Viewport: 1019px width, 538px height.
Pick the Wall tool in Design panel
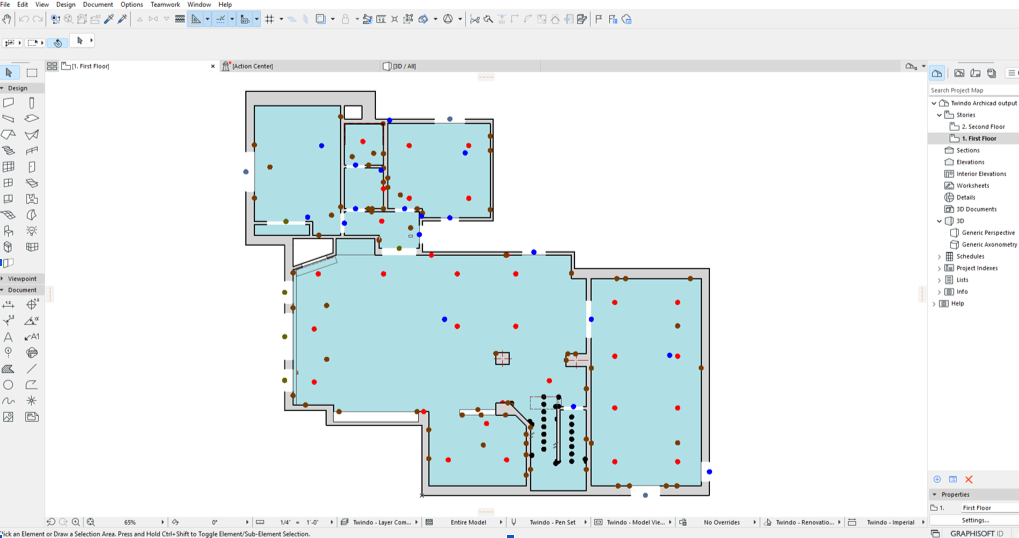click(x=8, y=103)
